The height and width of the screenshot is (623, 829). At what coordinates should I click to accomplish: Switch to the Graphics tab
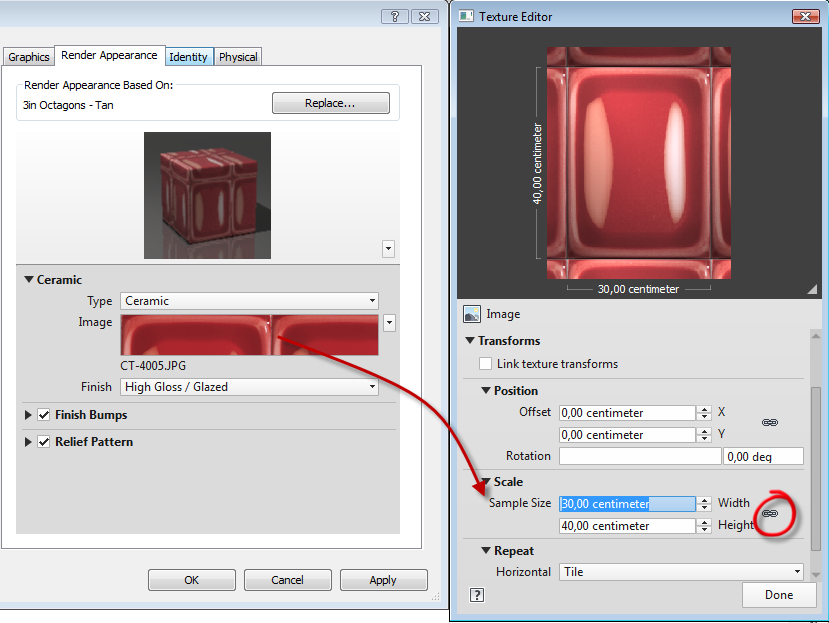click(x=28, y=57)
